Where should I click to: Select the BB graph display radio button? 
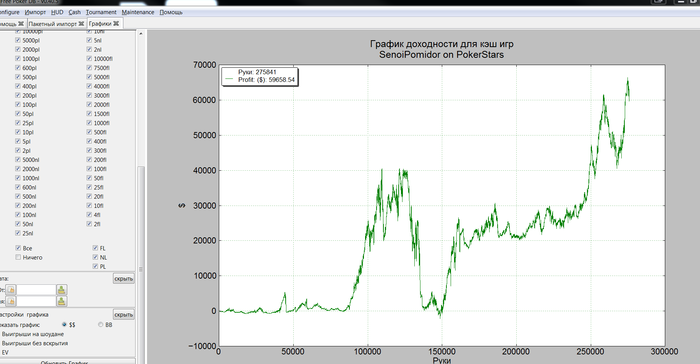coord(100,325)
